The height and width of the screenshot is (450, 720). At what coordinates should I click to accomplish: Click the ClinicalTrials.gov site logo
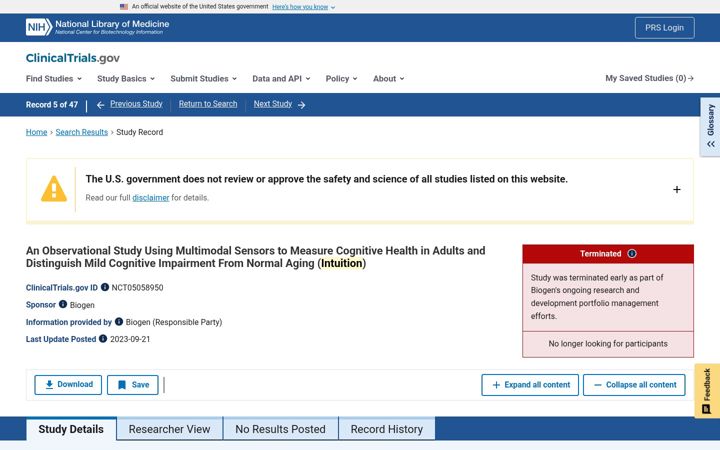(73, 58)
